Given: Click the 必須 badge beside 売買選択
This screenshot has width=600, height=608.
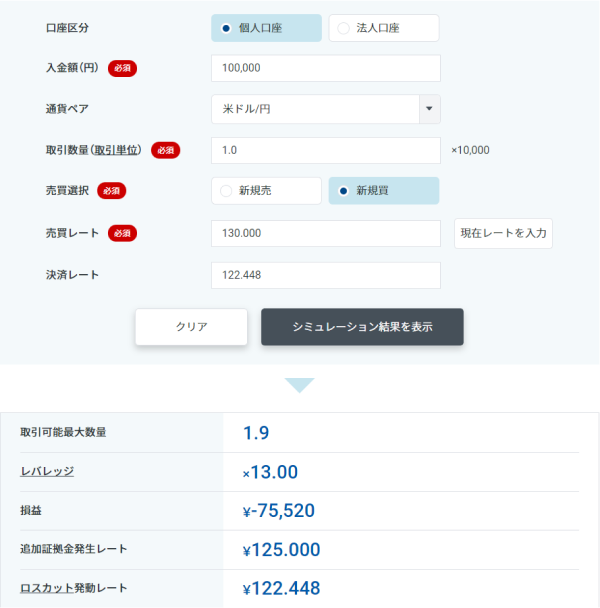Looking at the screenshot, I should point(111,191).
